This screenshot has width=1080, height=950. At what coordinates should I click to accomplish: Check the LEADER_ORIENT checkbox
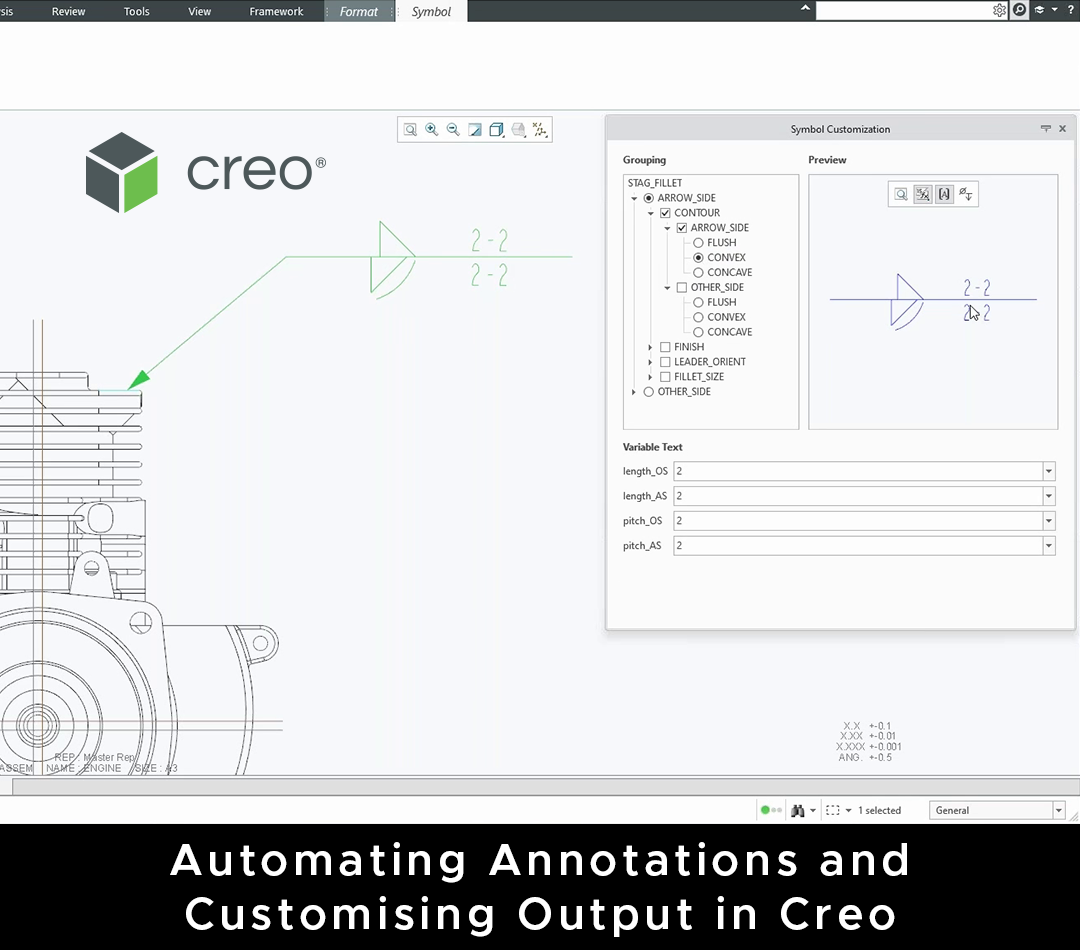click(665, 362)
